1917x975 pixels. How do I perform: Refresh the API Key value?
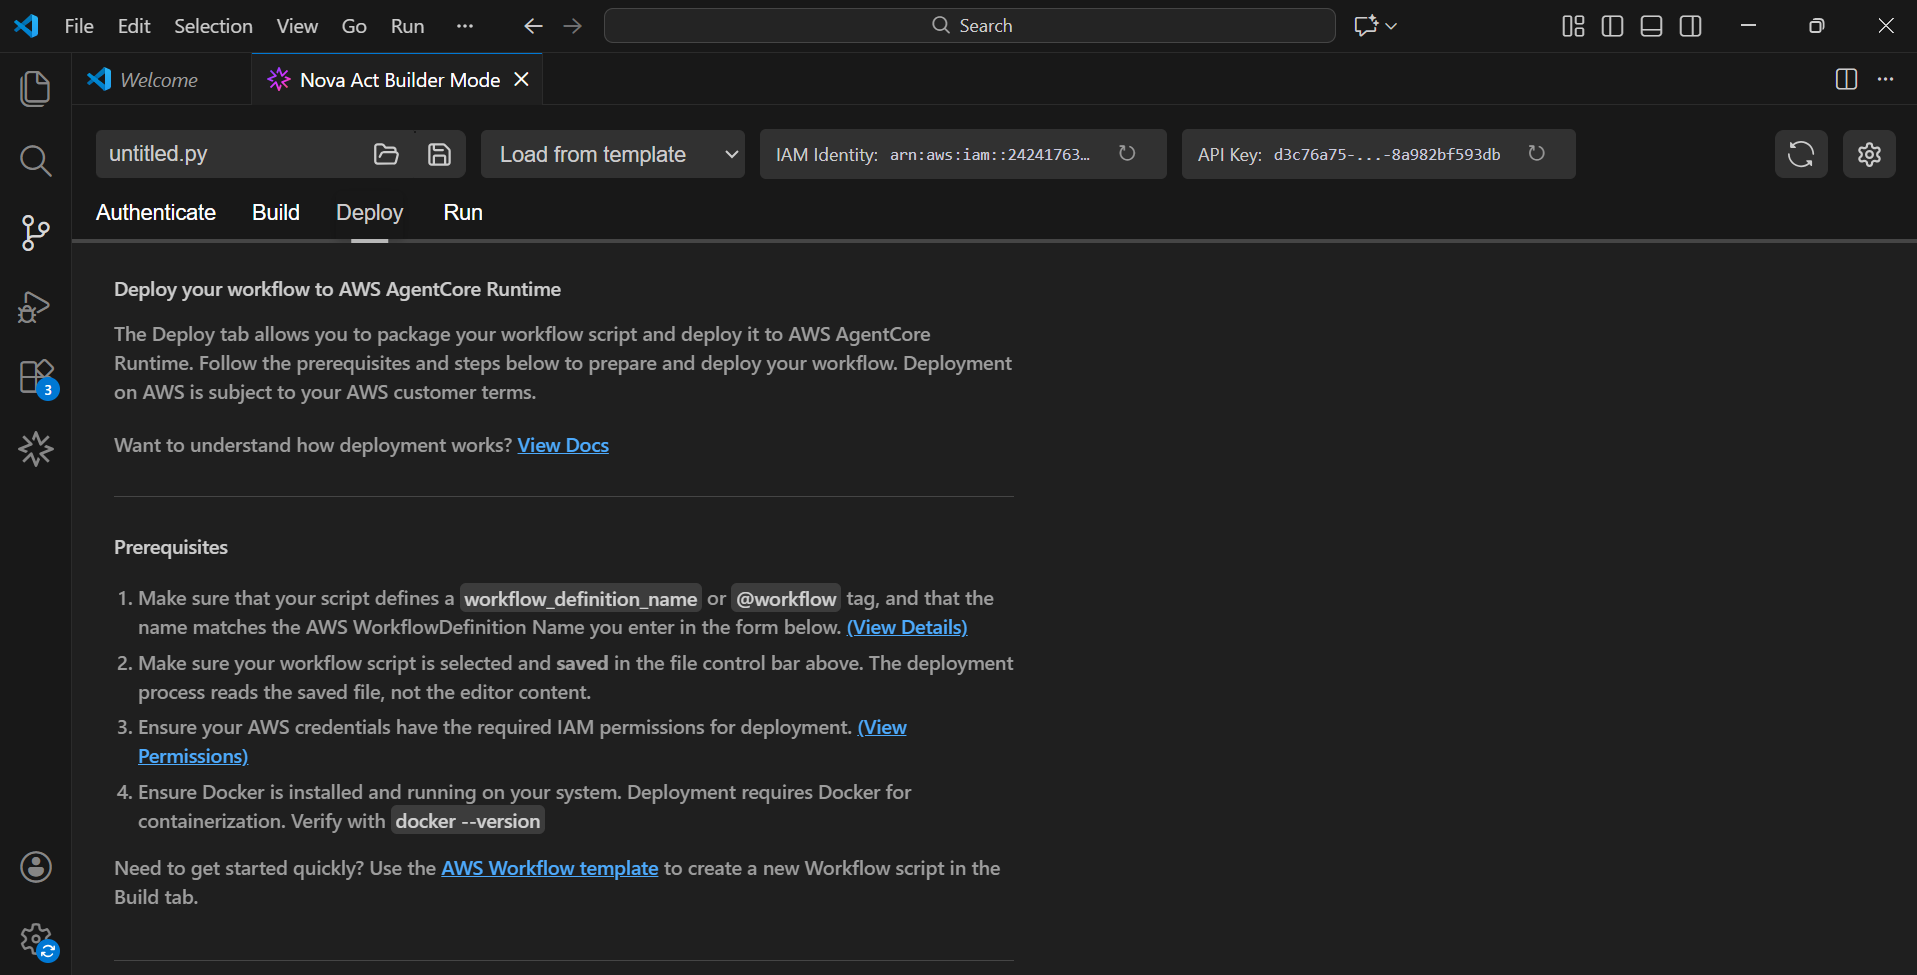pos(1537,153)
